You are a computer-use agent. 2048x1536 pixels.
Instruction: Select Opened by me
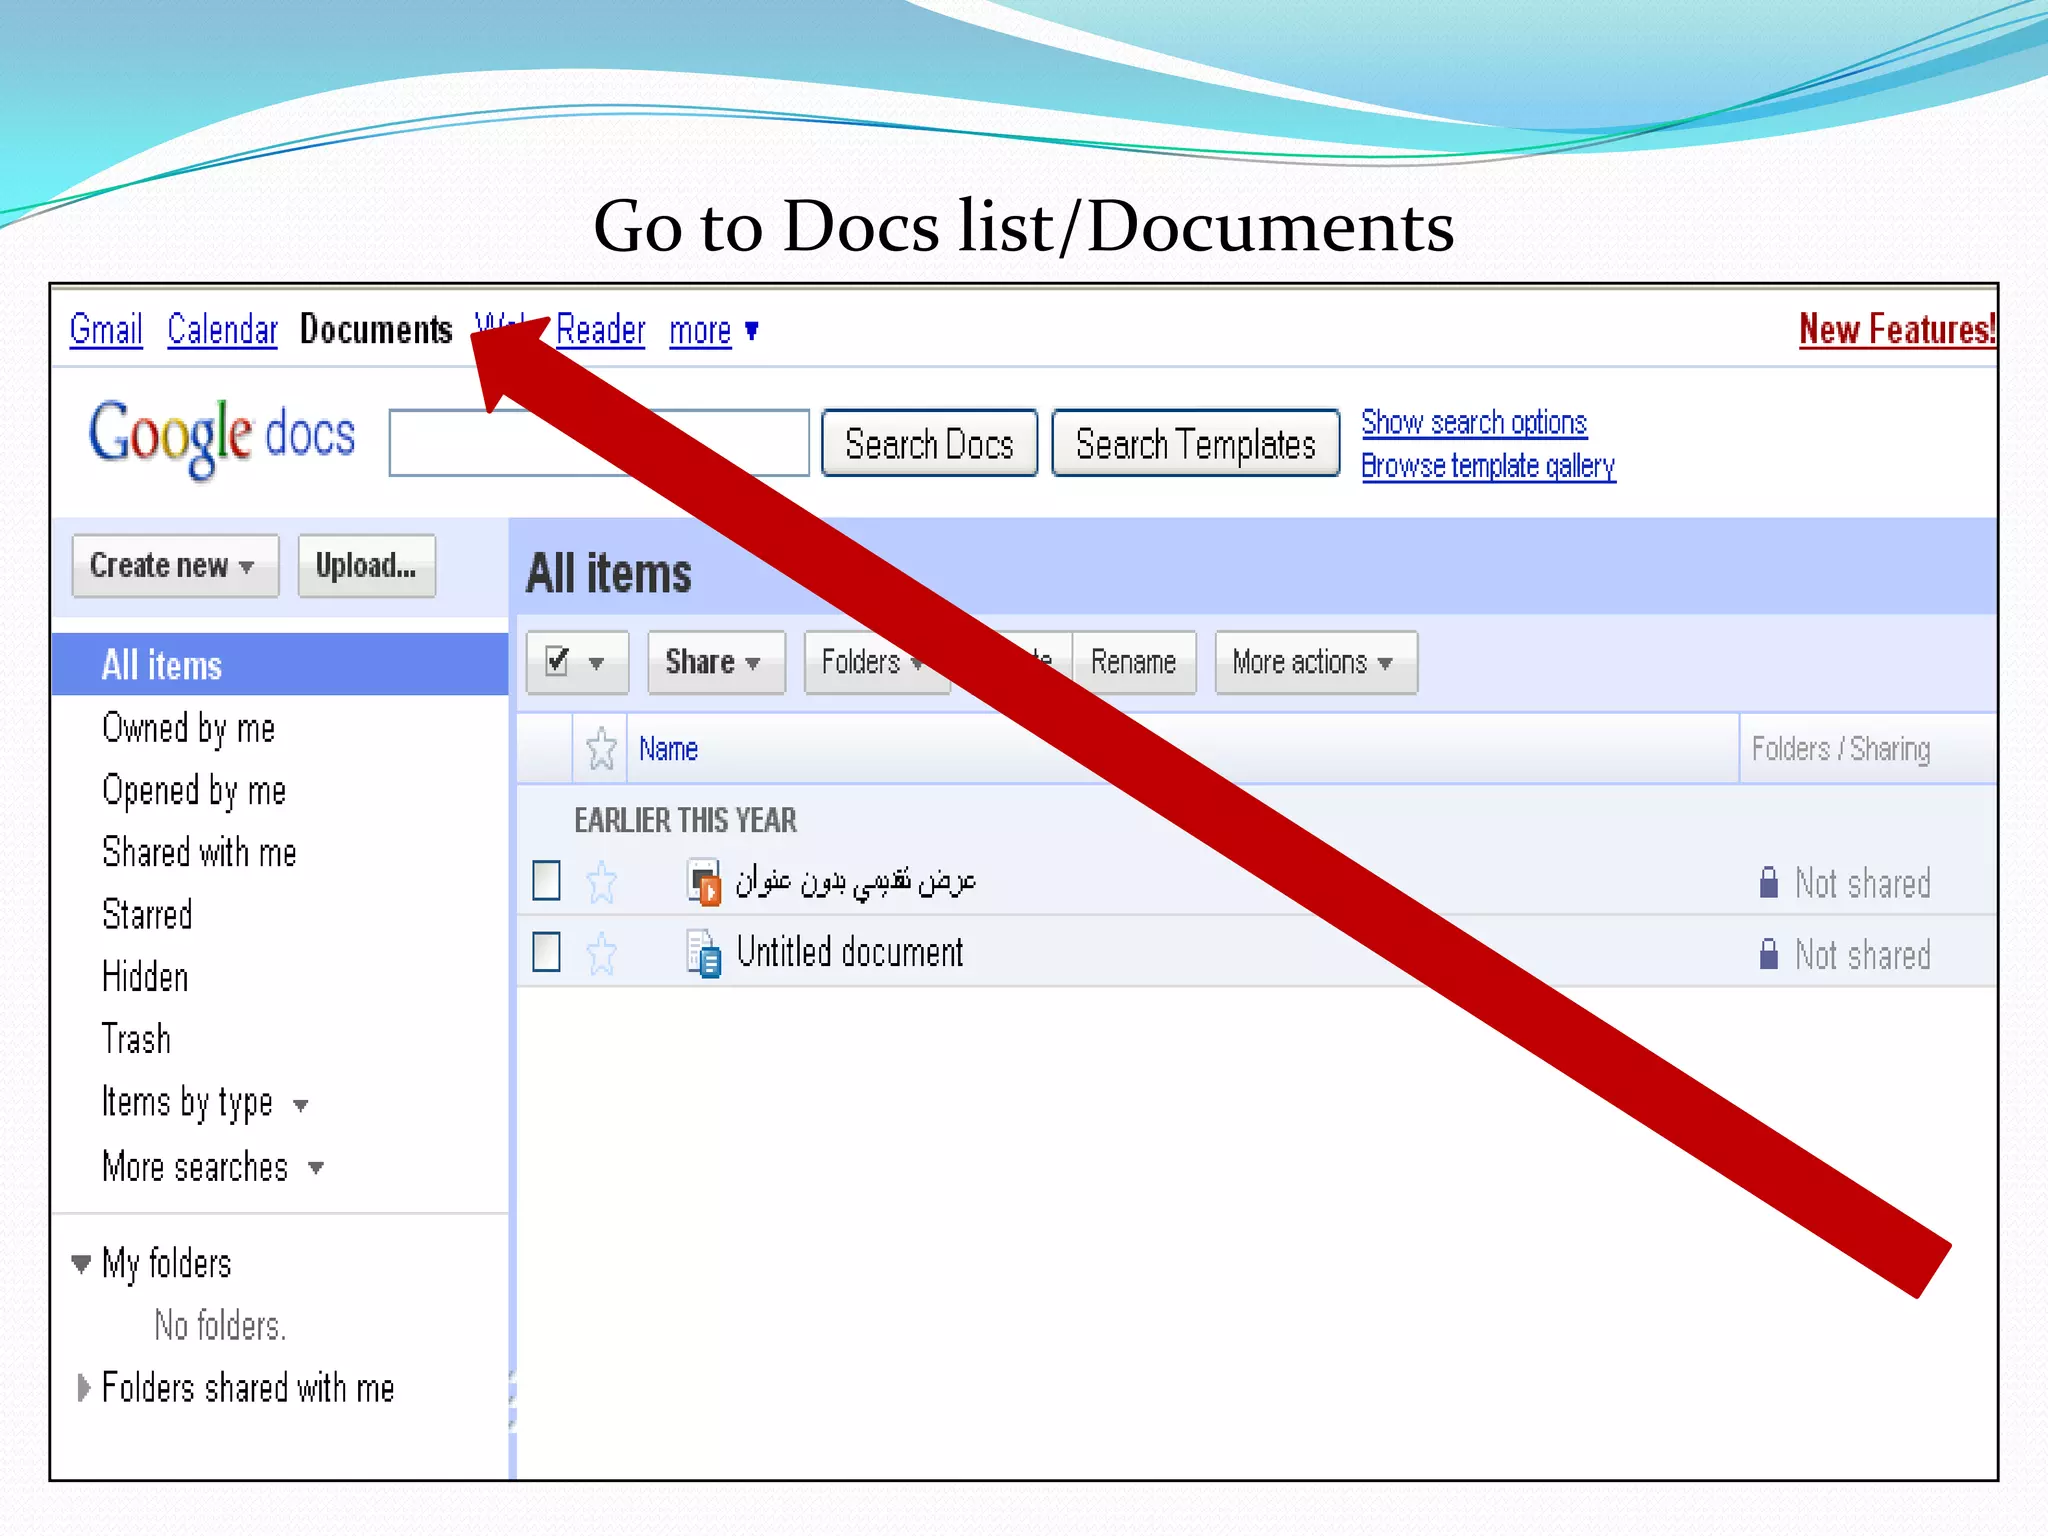click(x=194, y=790)
